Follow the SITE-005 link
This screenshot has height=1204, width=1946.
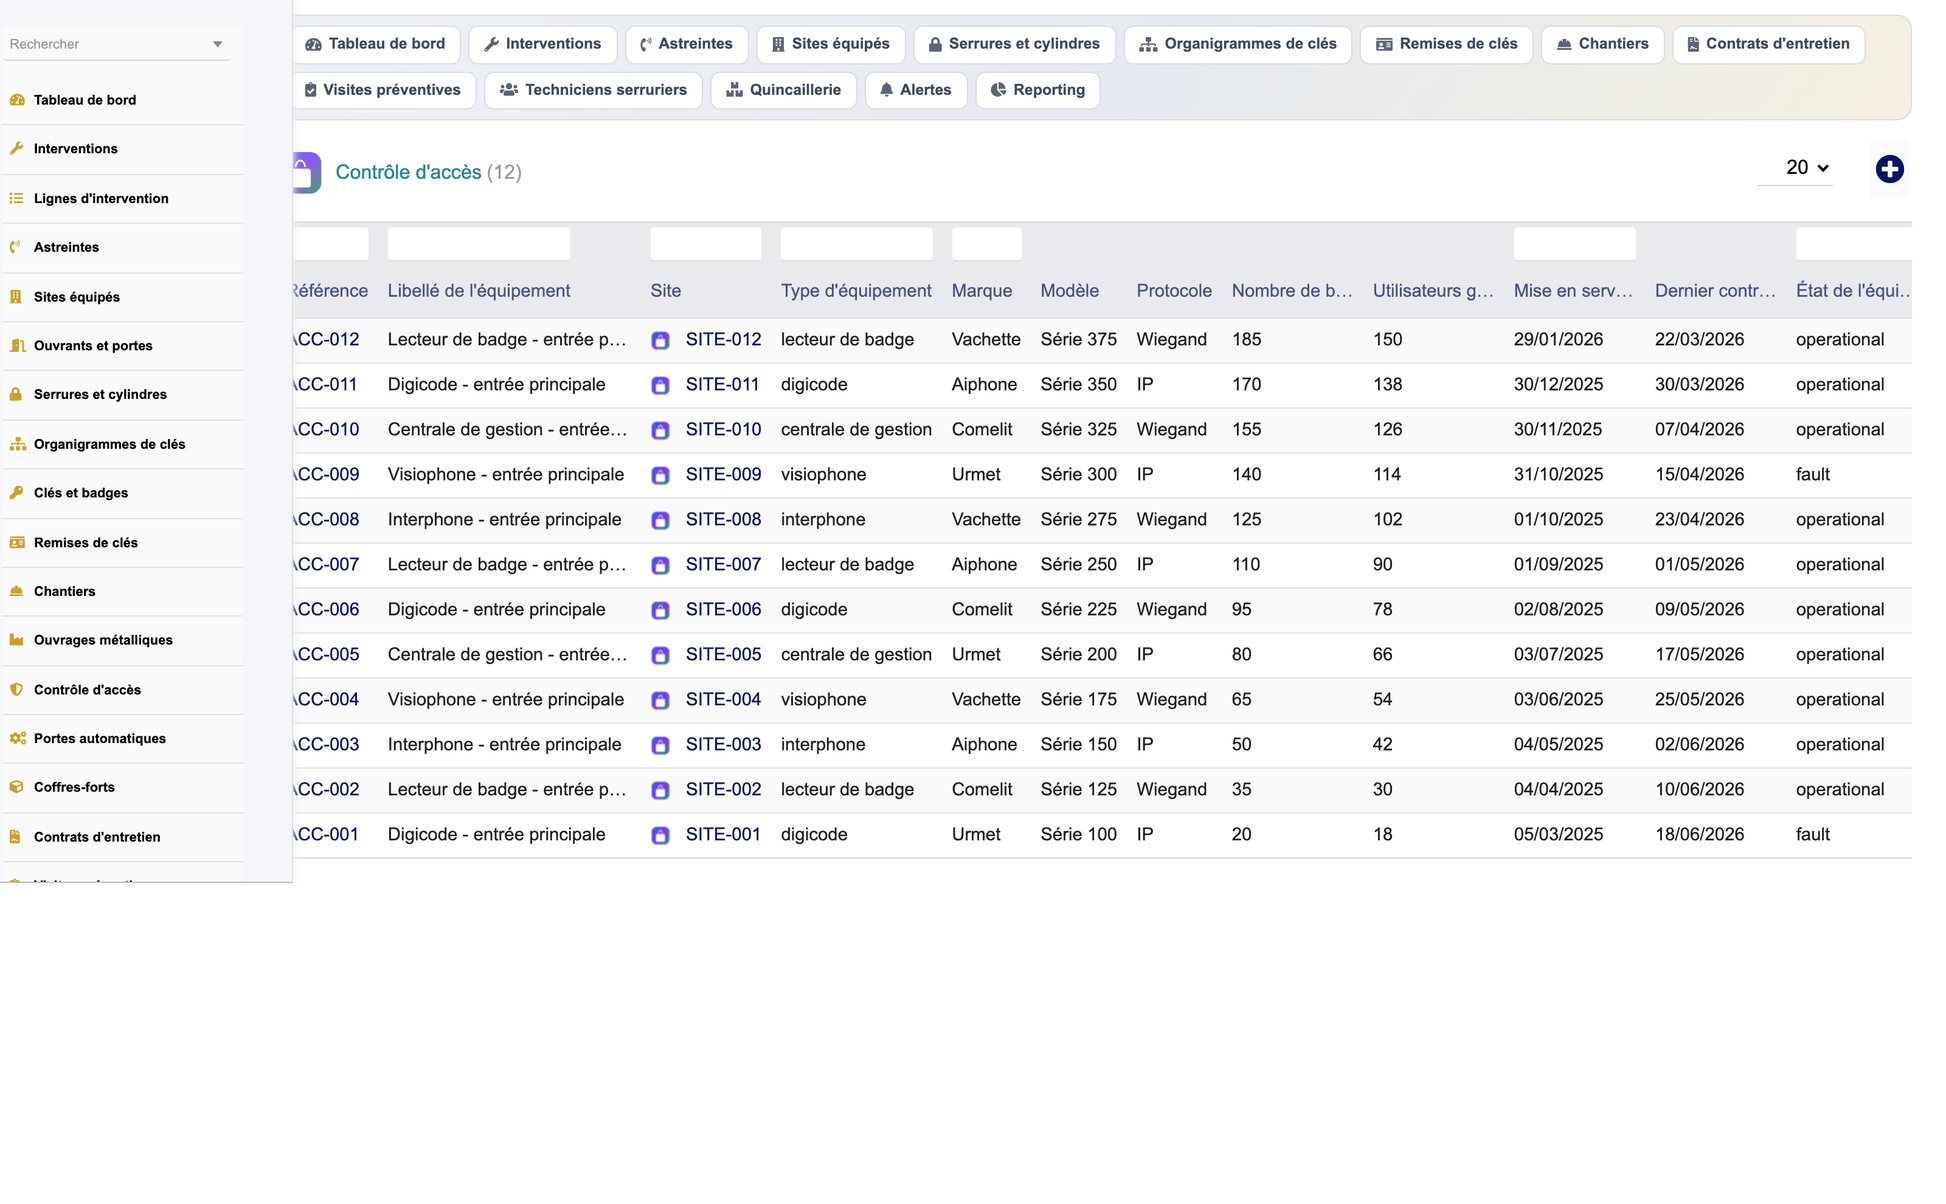coord(723,655)
